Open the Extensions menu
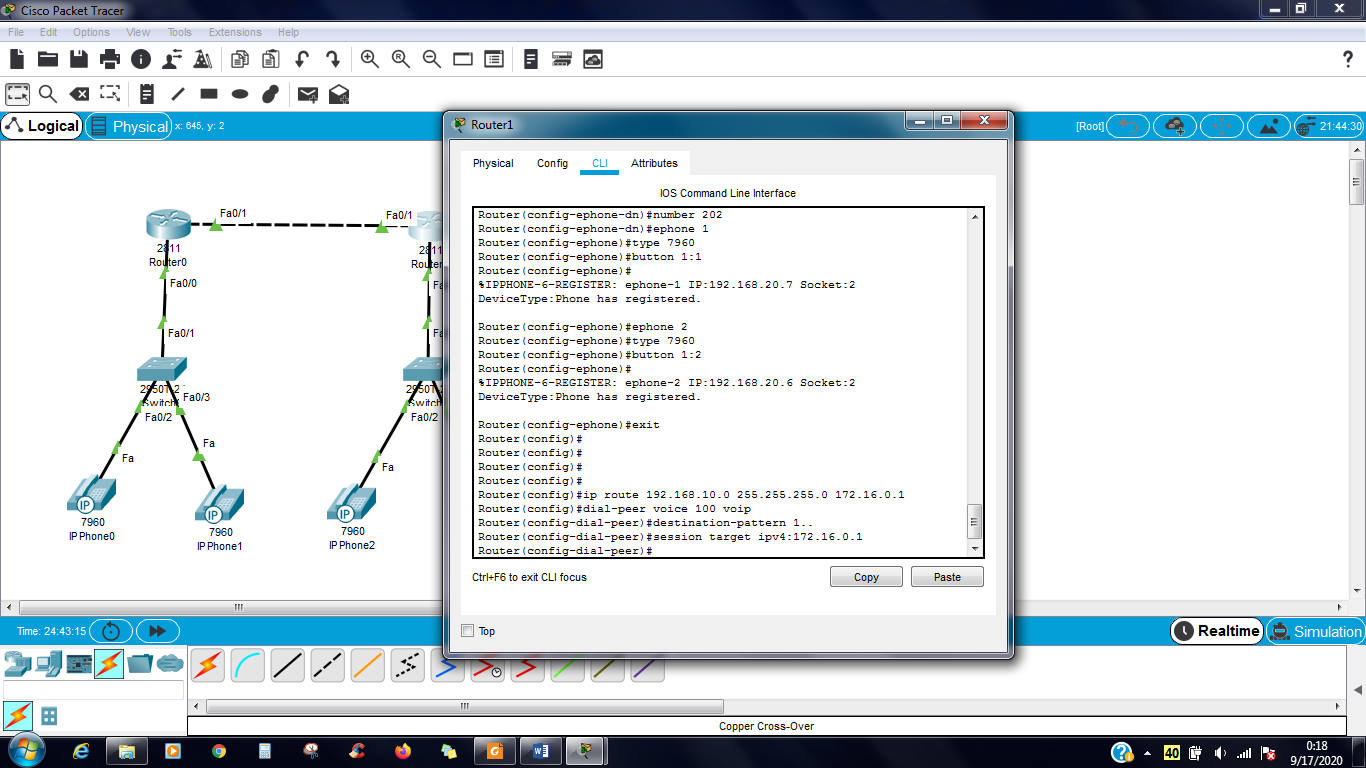Image resolution: width=1366 pixels, height=768 pixels. point(235,33)
